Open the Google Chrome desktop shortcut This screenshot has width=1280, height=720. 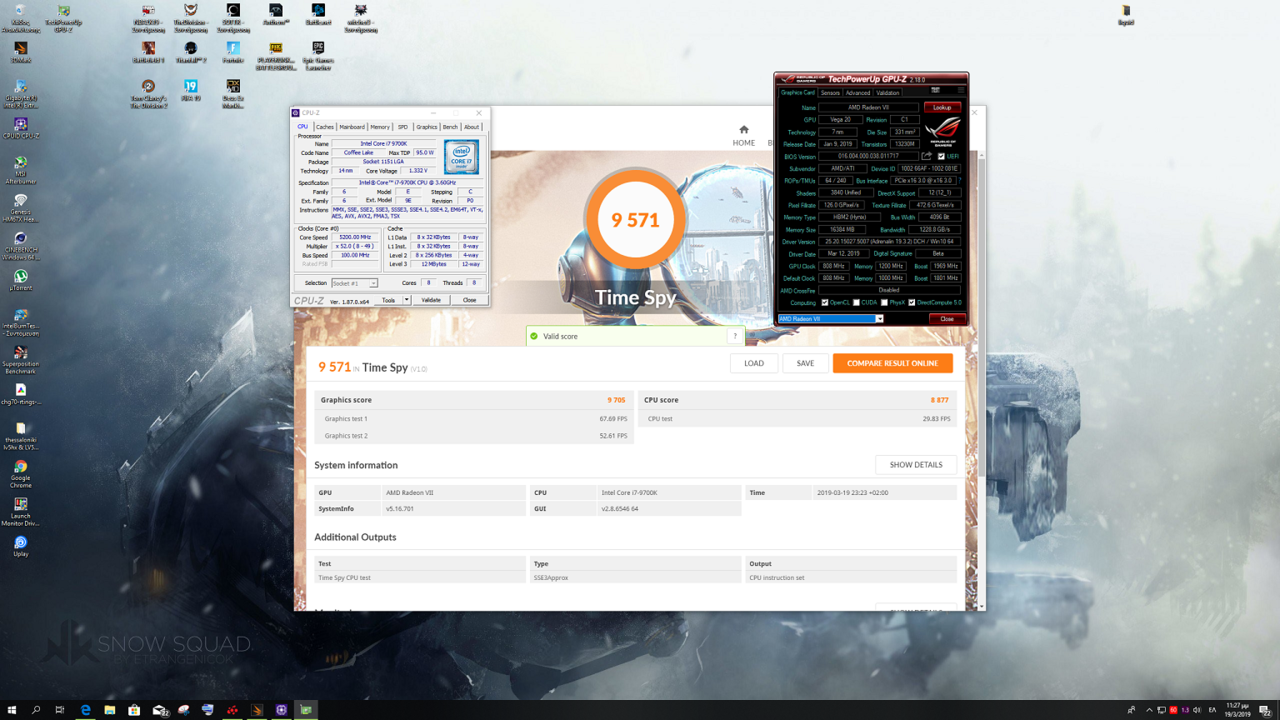[21, 473]
